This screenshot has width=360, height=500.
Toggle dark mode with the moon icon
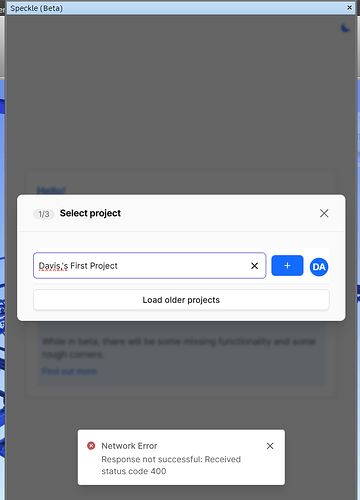[x=345, y=29]
